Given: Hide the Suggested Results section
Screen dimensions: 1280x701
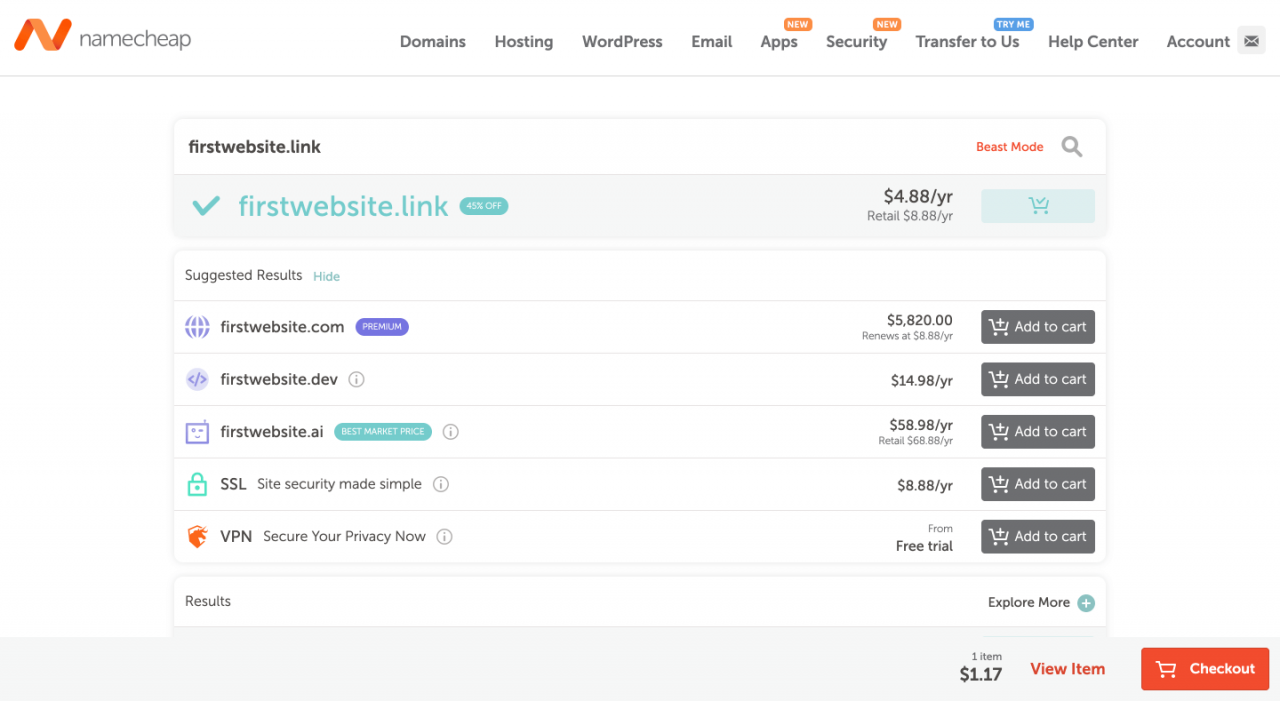Looking at the screenshot, I should (326, 276).
